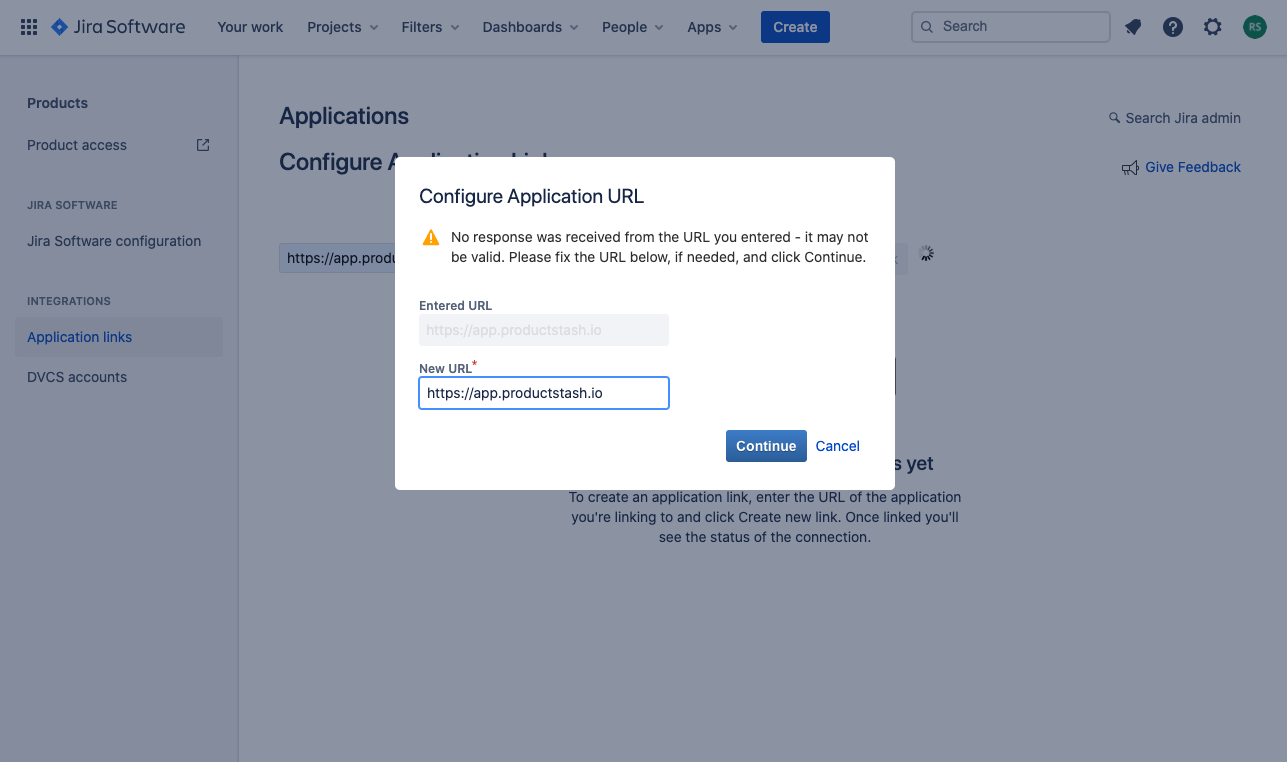Click the megaphone Give Feedback icon
Image resolution: width=1287 pixels, height=762 pixels.
pyautogui.click(x=1130, y=168)
